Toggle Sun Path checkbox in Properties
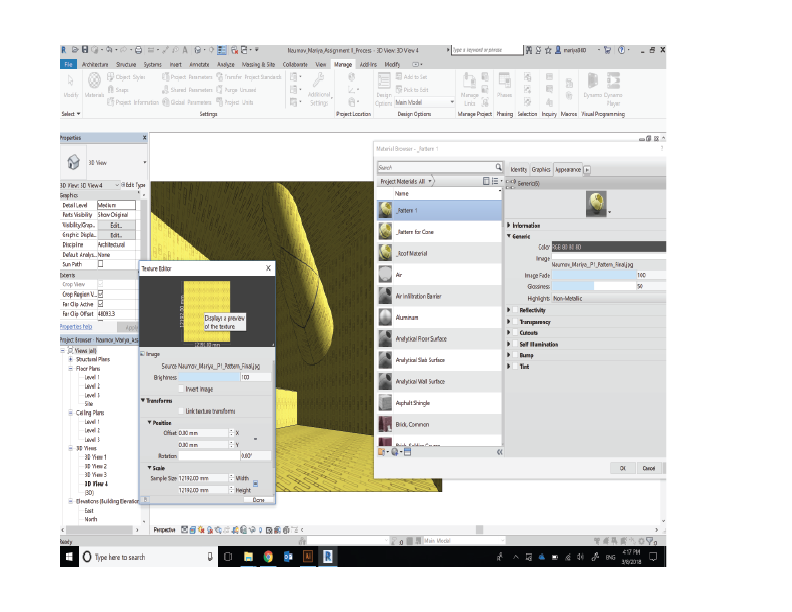 coord(101,264)
